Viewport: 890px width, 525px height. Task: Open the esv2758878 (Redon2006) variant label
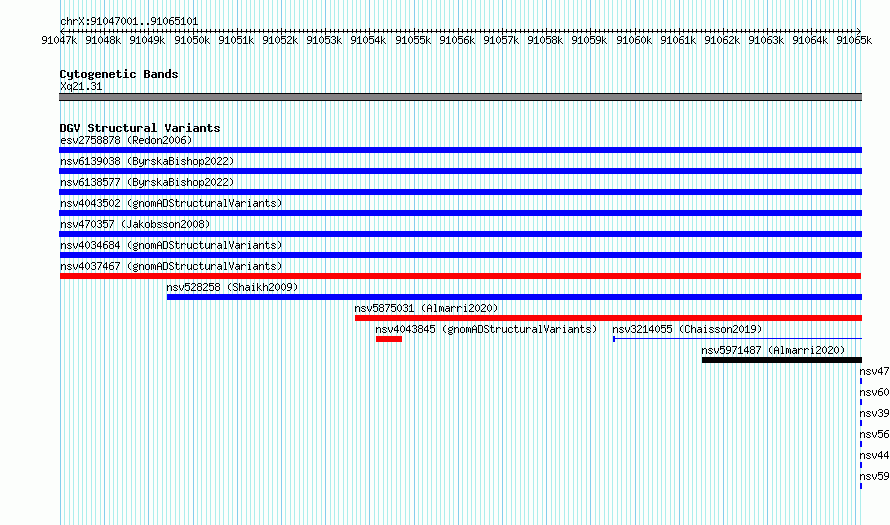(126, 140)
